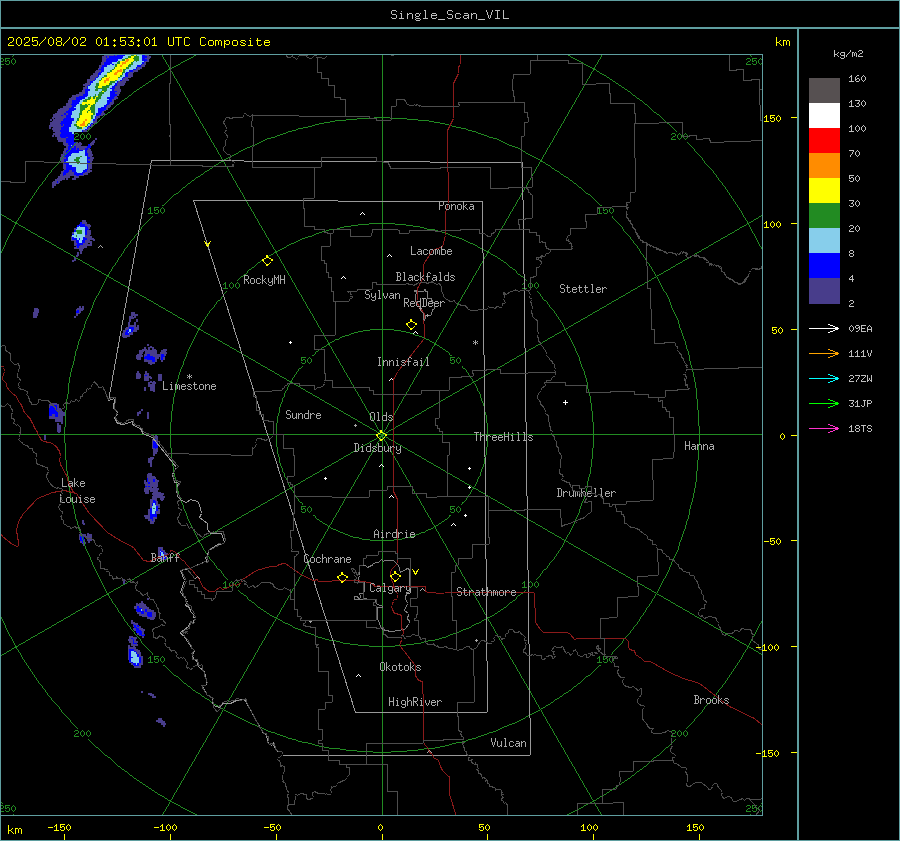
Task: Select the yellow diamond marker below Cochrane
Action: (342, 577)
